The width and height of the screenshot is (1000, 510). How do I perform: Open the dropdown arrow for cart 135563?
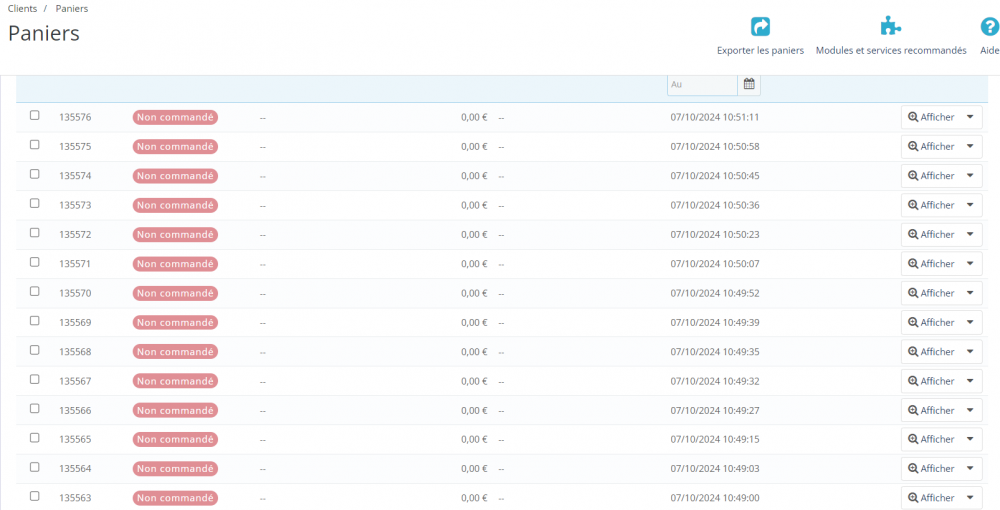click(970, 498)
